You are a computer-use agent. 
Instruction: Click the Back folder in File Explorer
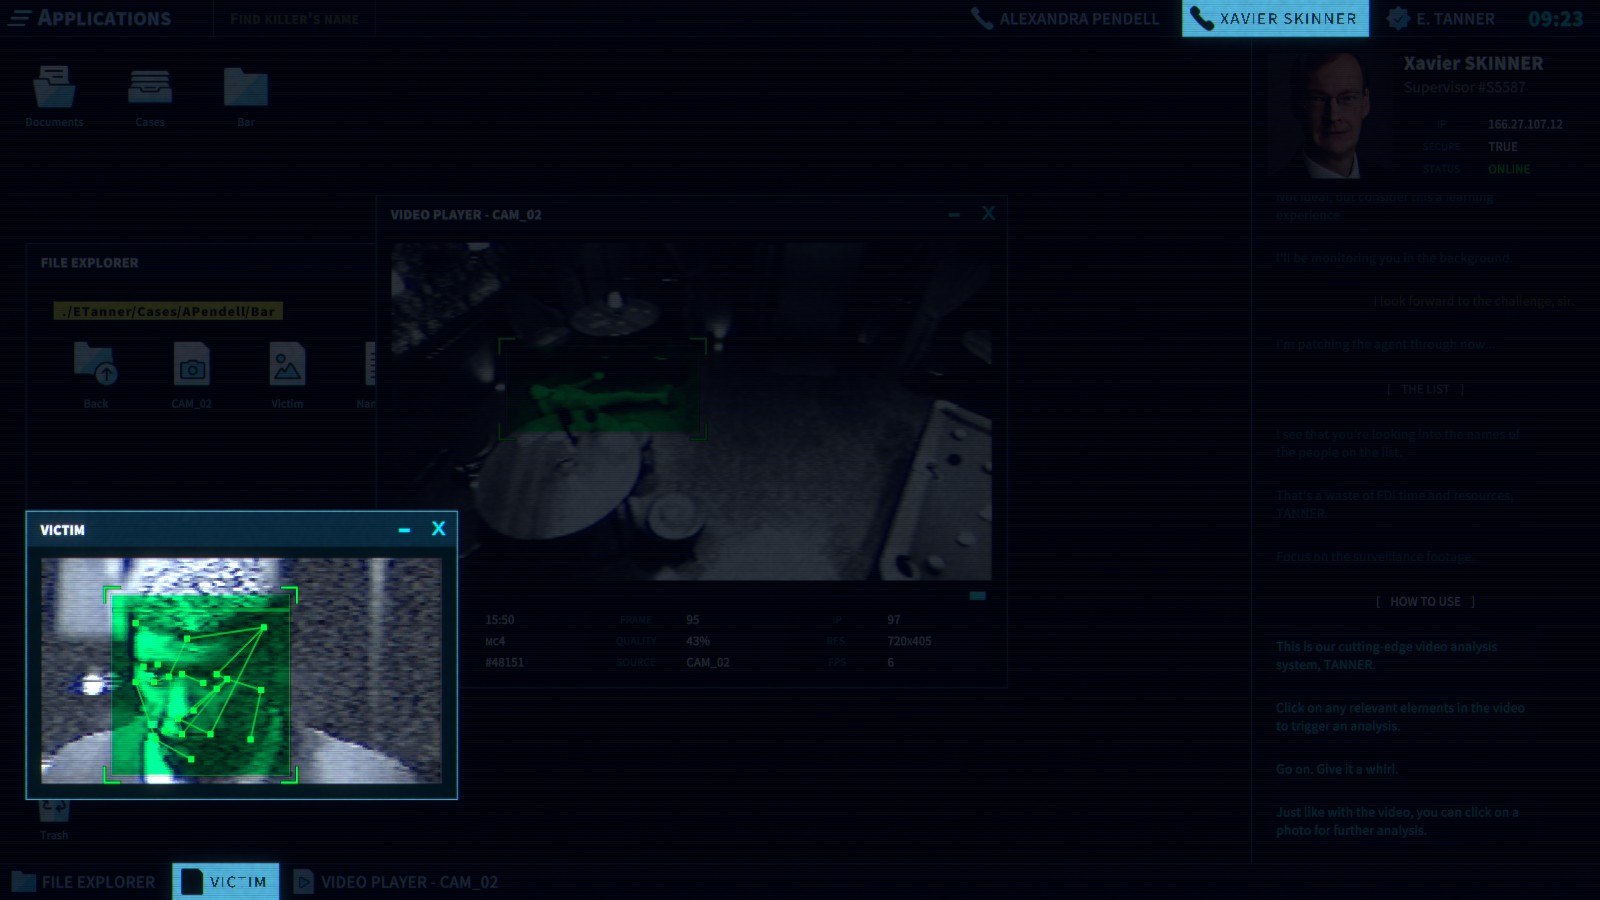(x=96, y=367)
